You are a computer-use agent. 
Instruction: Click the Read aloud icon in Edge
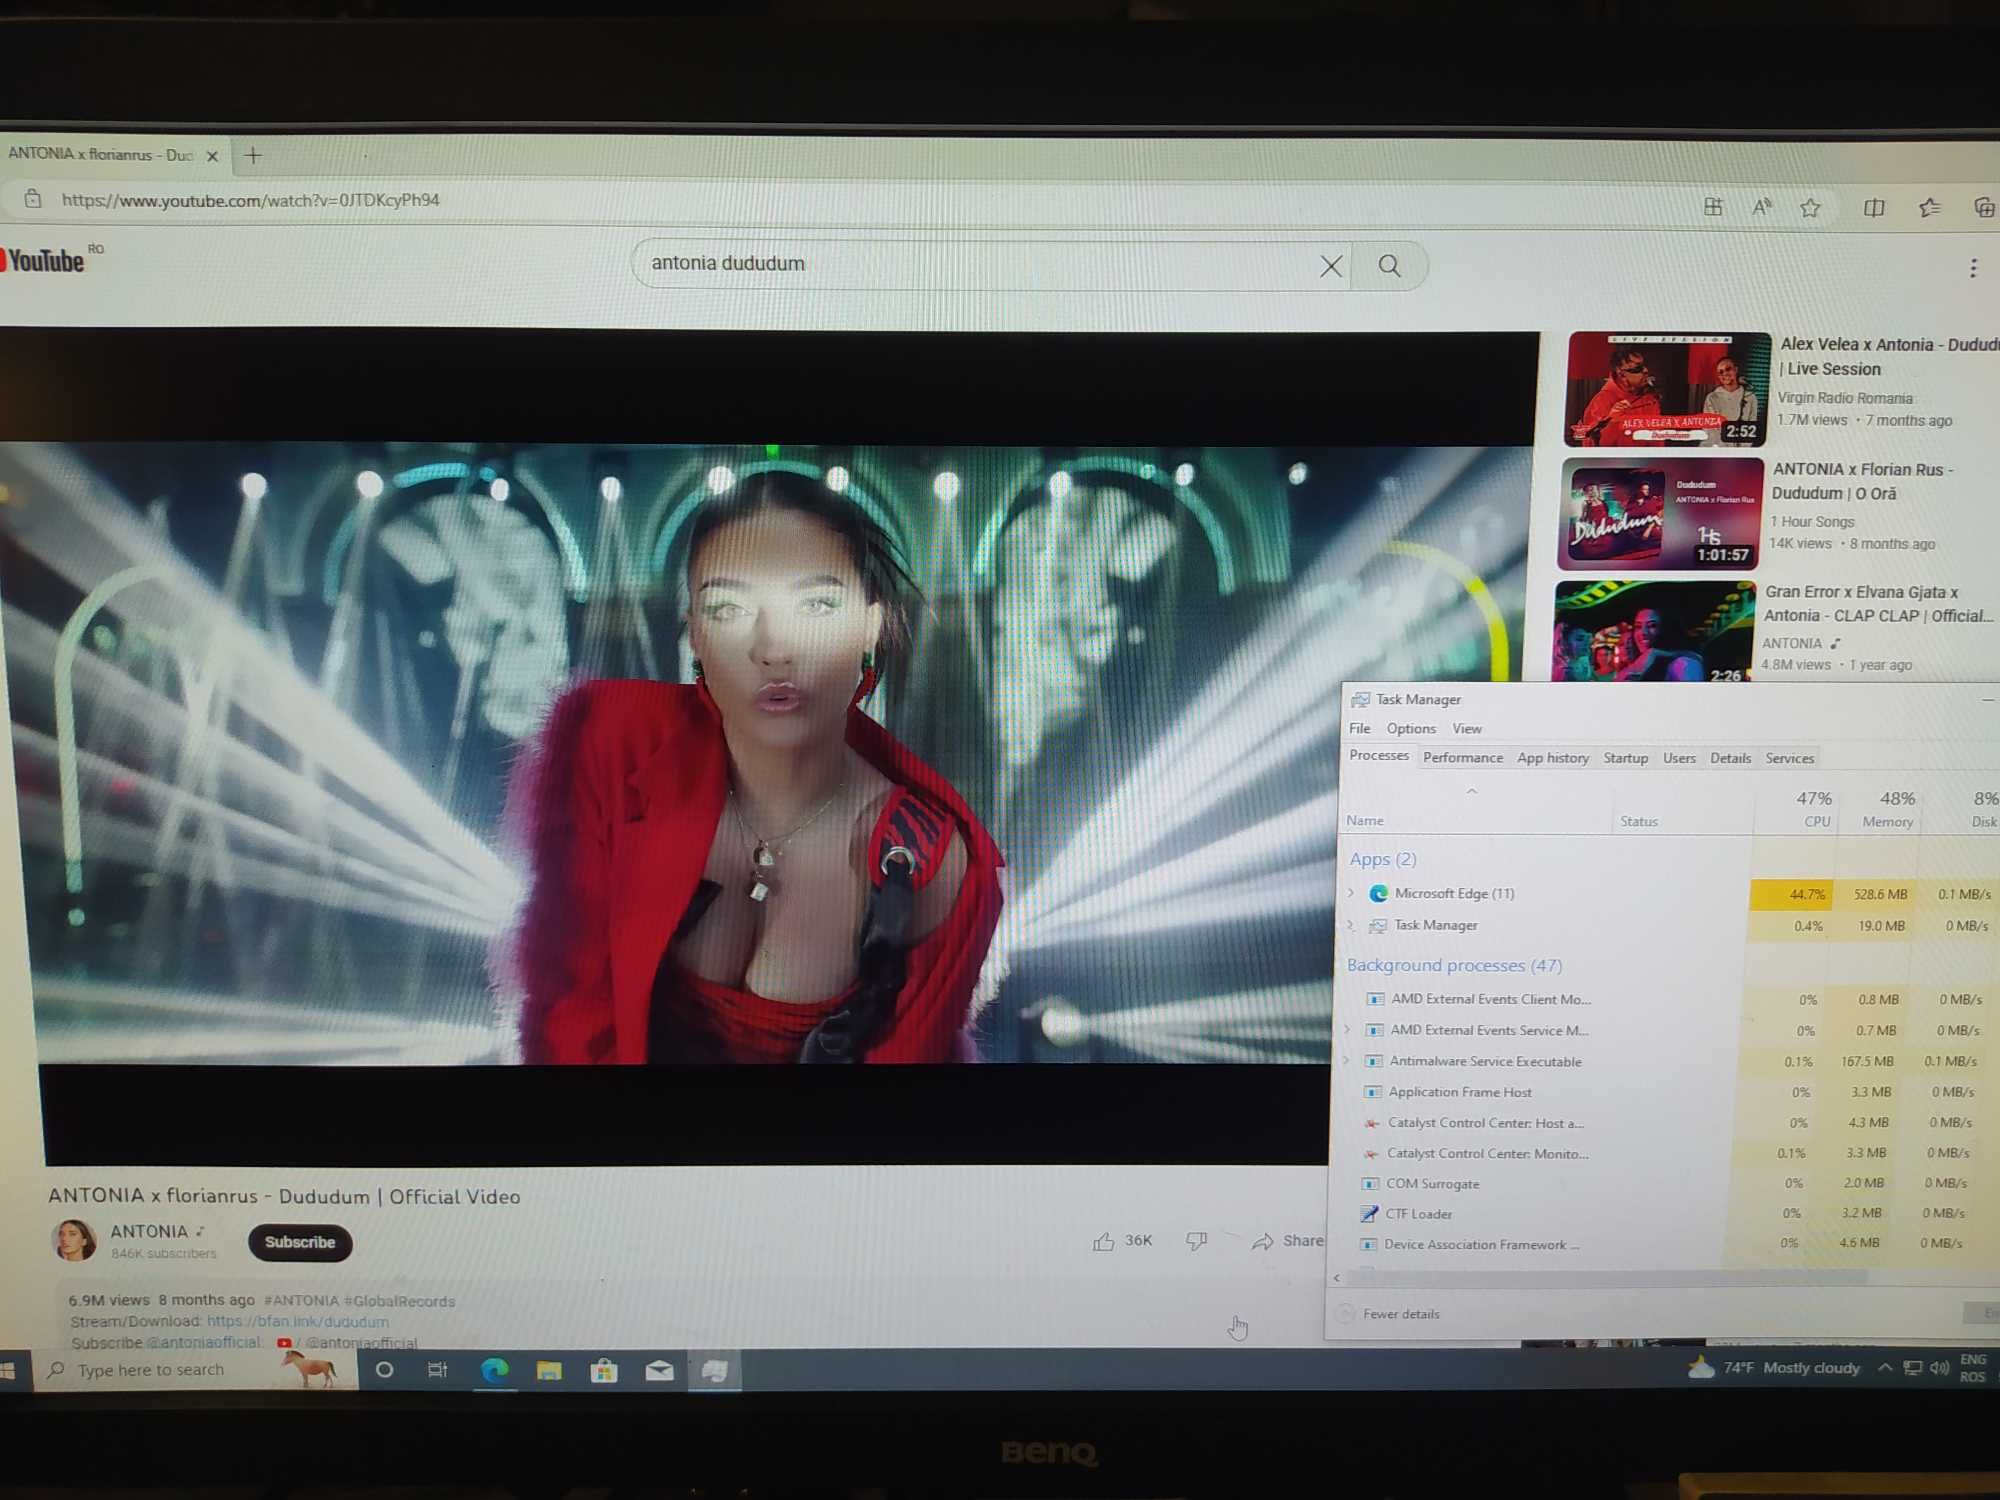coord(1762,207)
